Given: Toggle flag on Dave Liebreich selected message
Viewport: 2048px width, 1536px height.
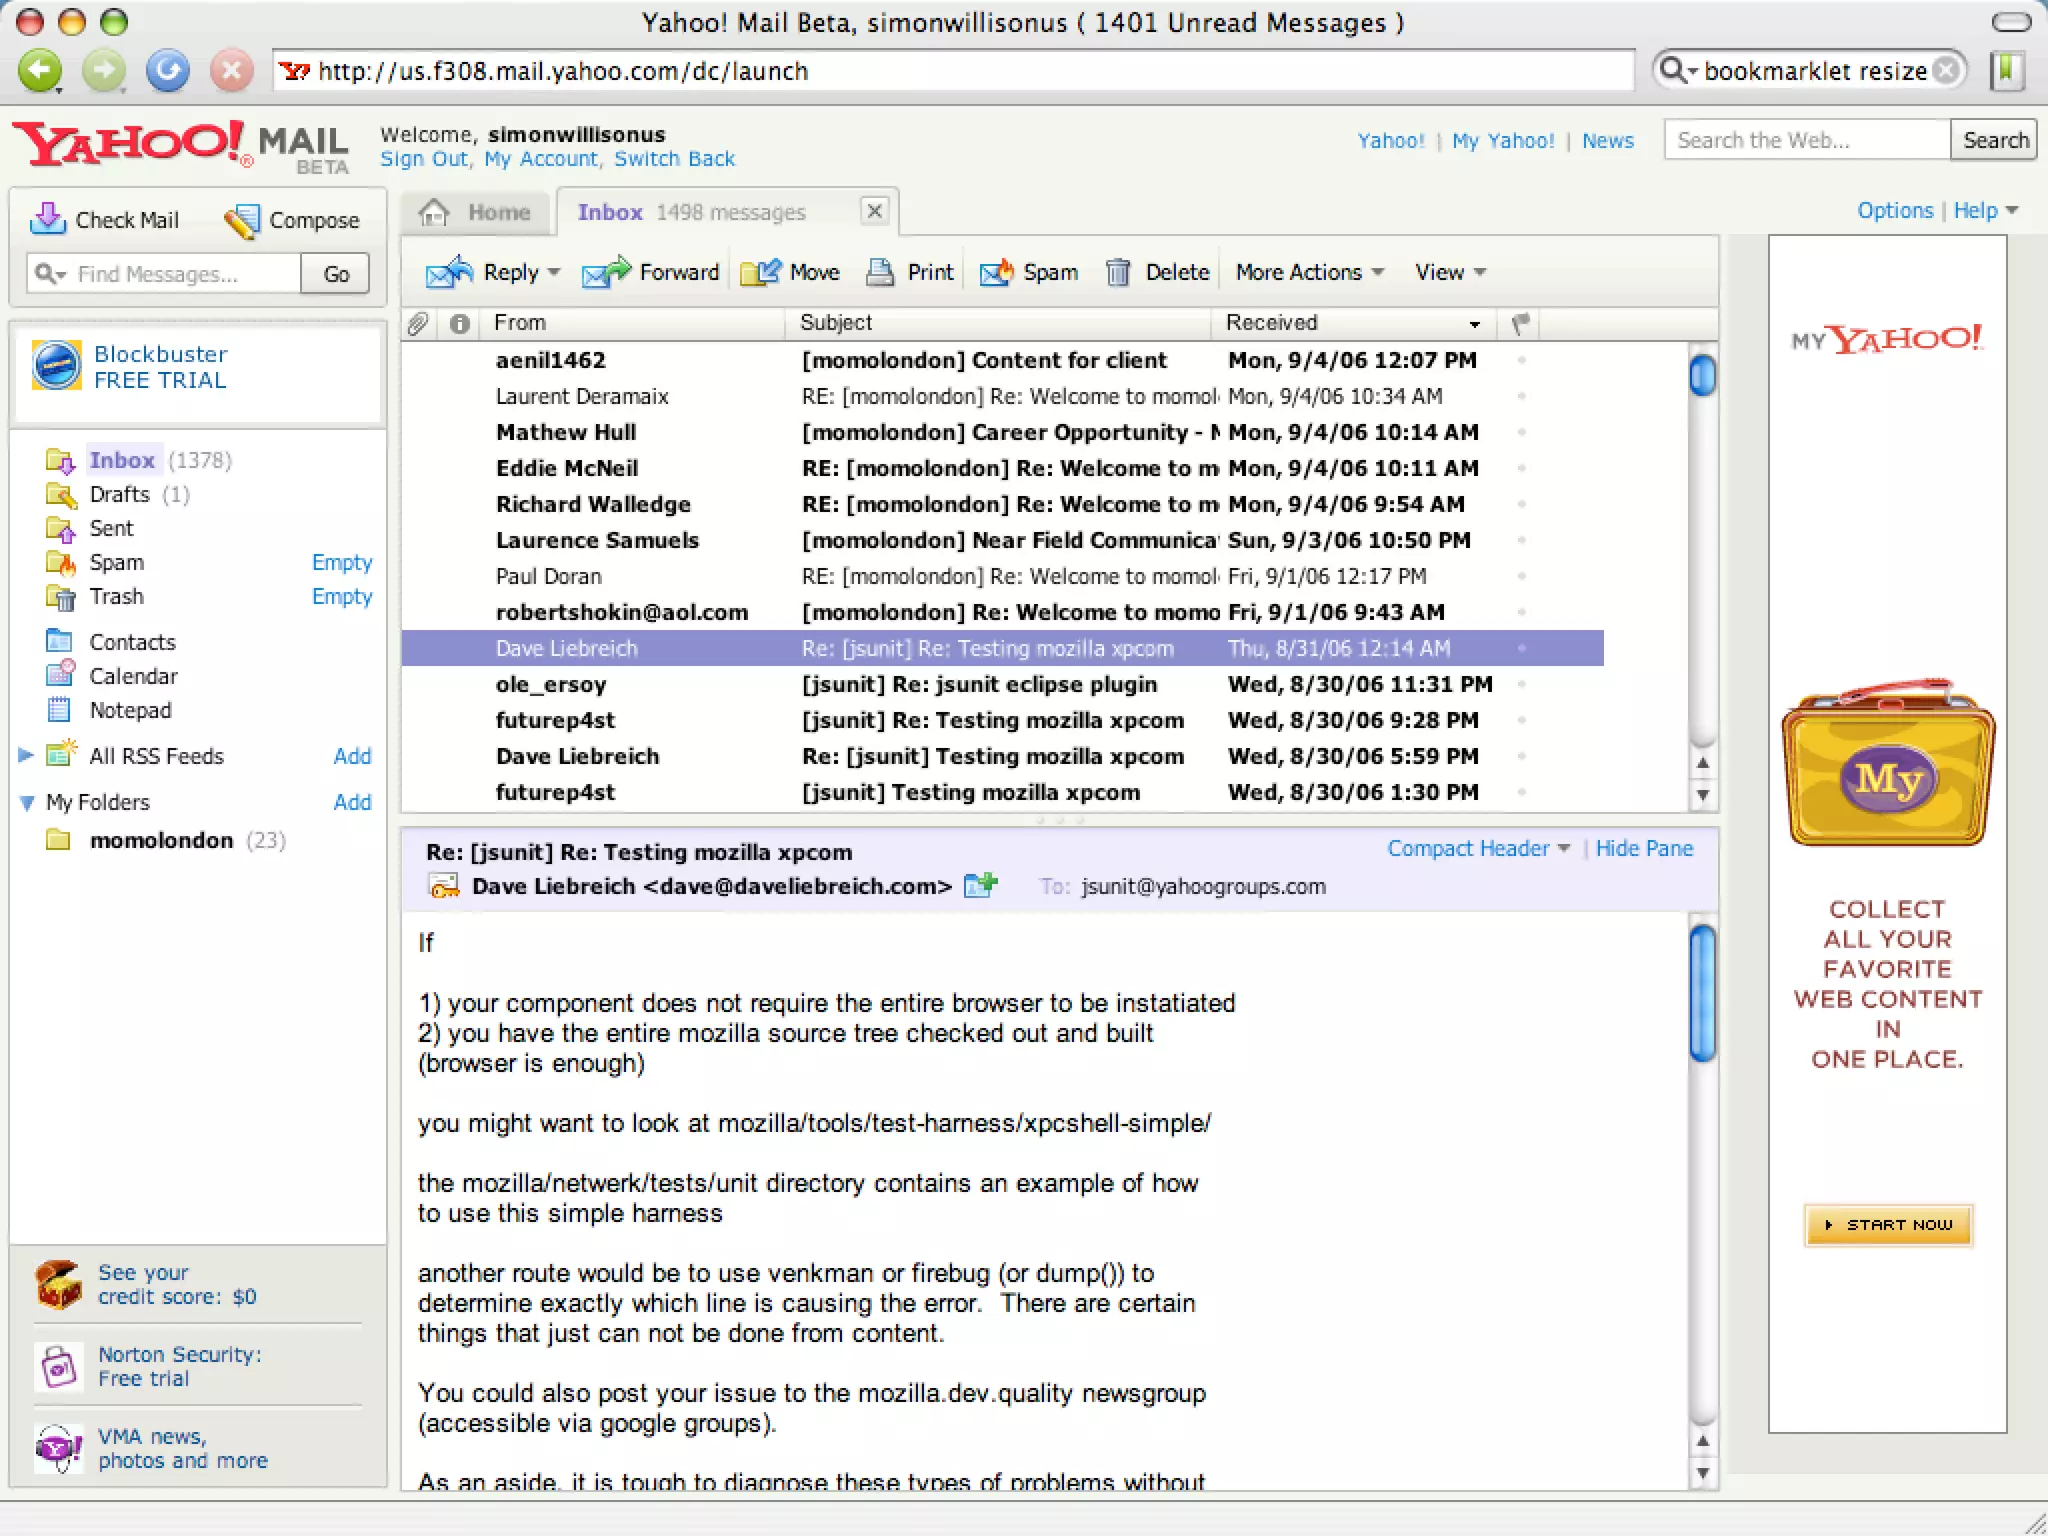Looking at the screenshot, I should click(1521, 648).
